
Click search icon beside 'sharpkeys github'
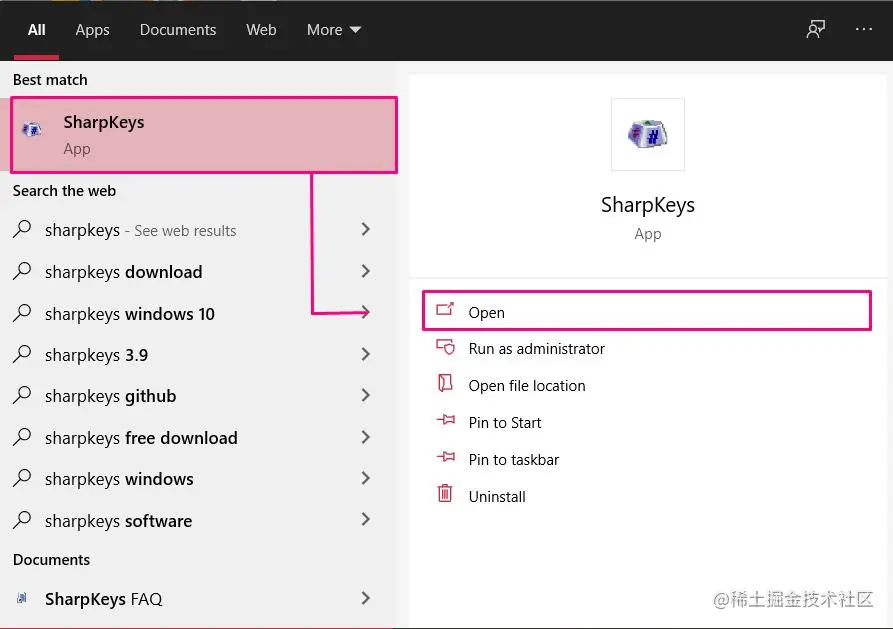pos(22,395)
